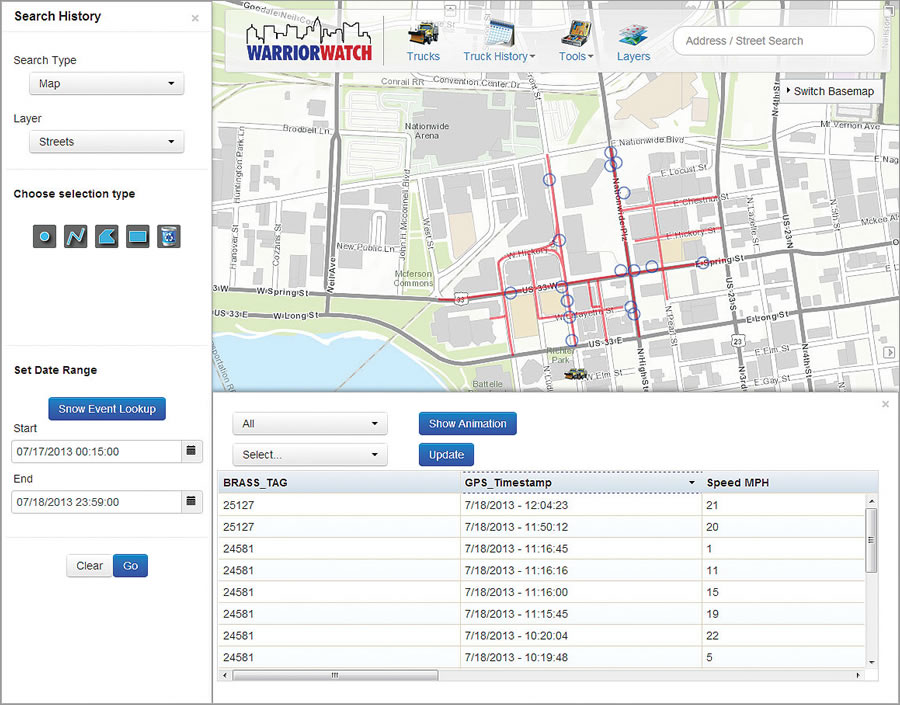Click the Address / Street Search field
Viewport: 900px width, 705px height.
(x=773, y=41)
